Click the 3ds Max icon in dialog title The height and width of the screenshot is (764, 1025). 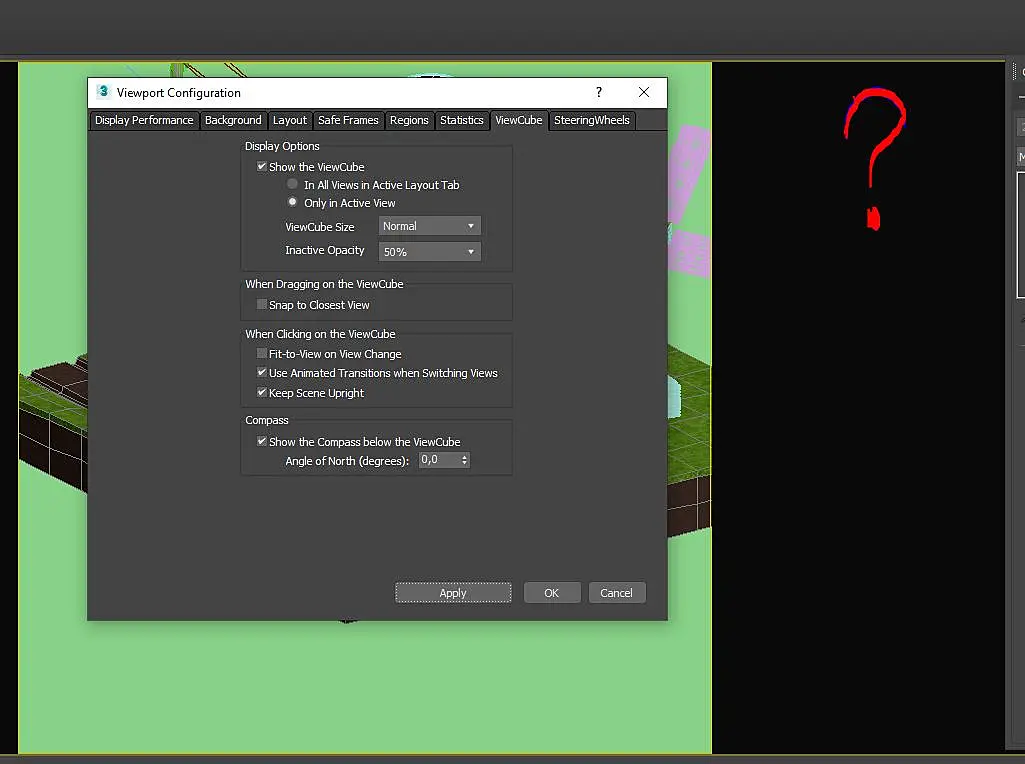click(x=103, y=92)
